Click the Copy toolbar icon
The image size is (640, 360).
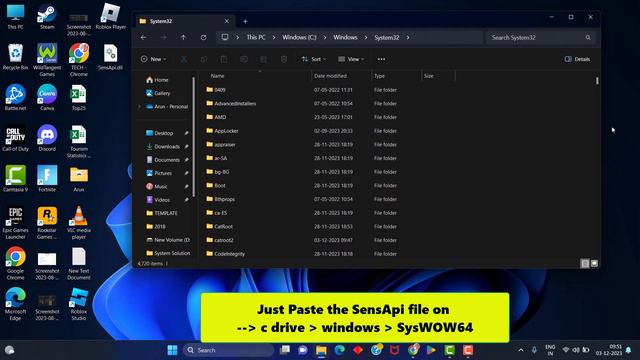coord(204,59)
